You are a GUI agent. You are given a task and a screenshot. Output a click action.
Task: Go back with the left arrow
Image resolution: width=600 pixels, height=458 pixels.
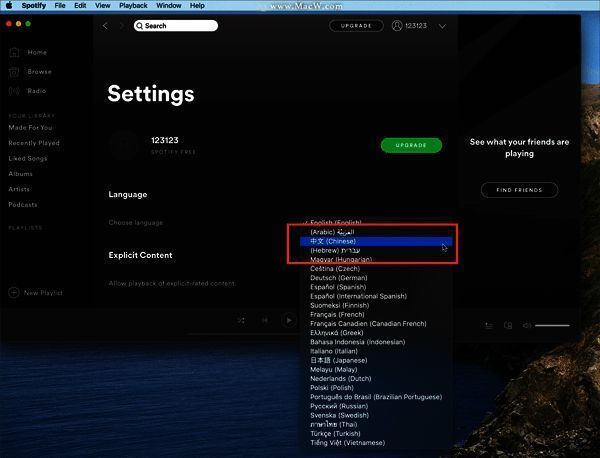tap(105, 26)
